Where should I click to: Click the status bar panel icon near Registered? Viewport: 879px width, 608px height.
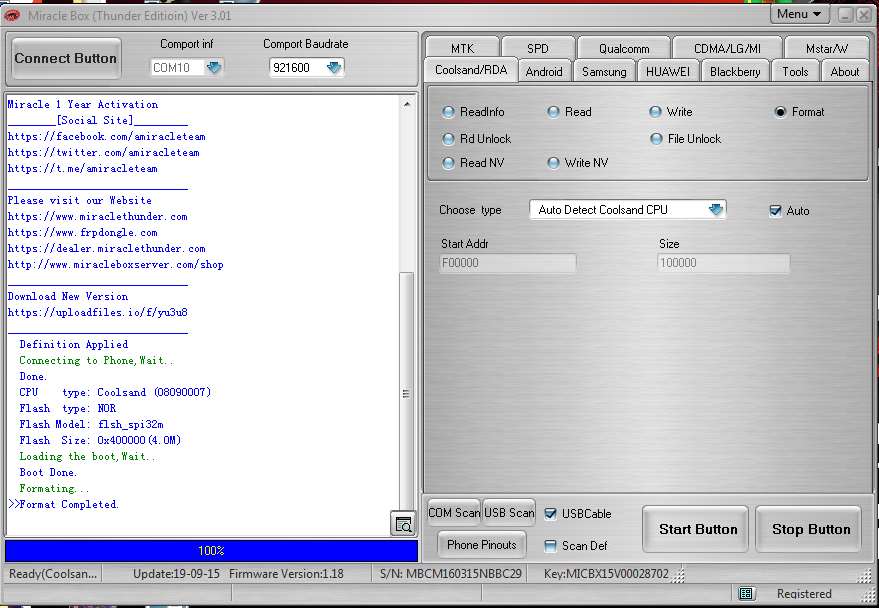[x=746, y=593]
